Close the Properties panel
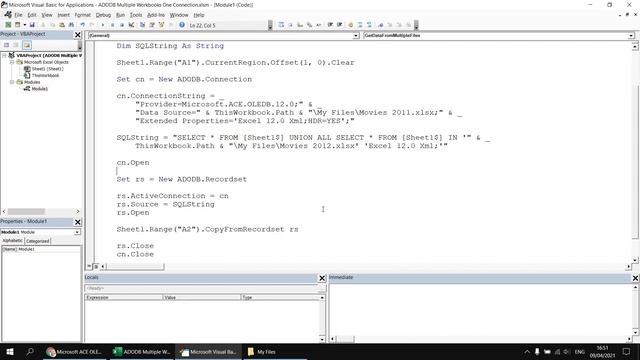Screen dimensions: 640x360 (x=78, y=222)
